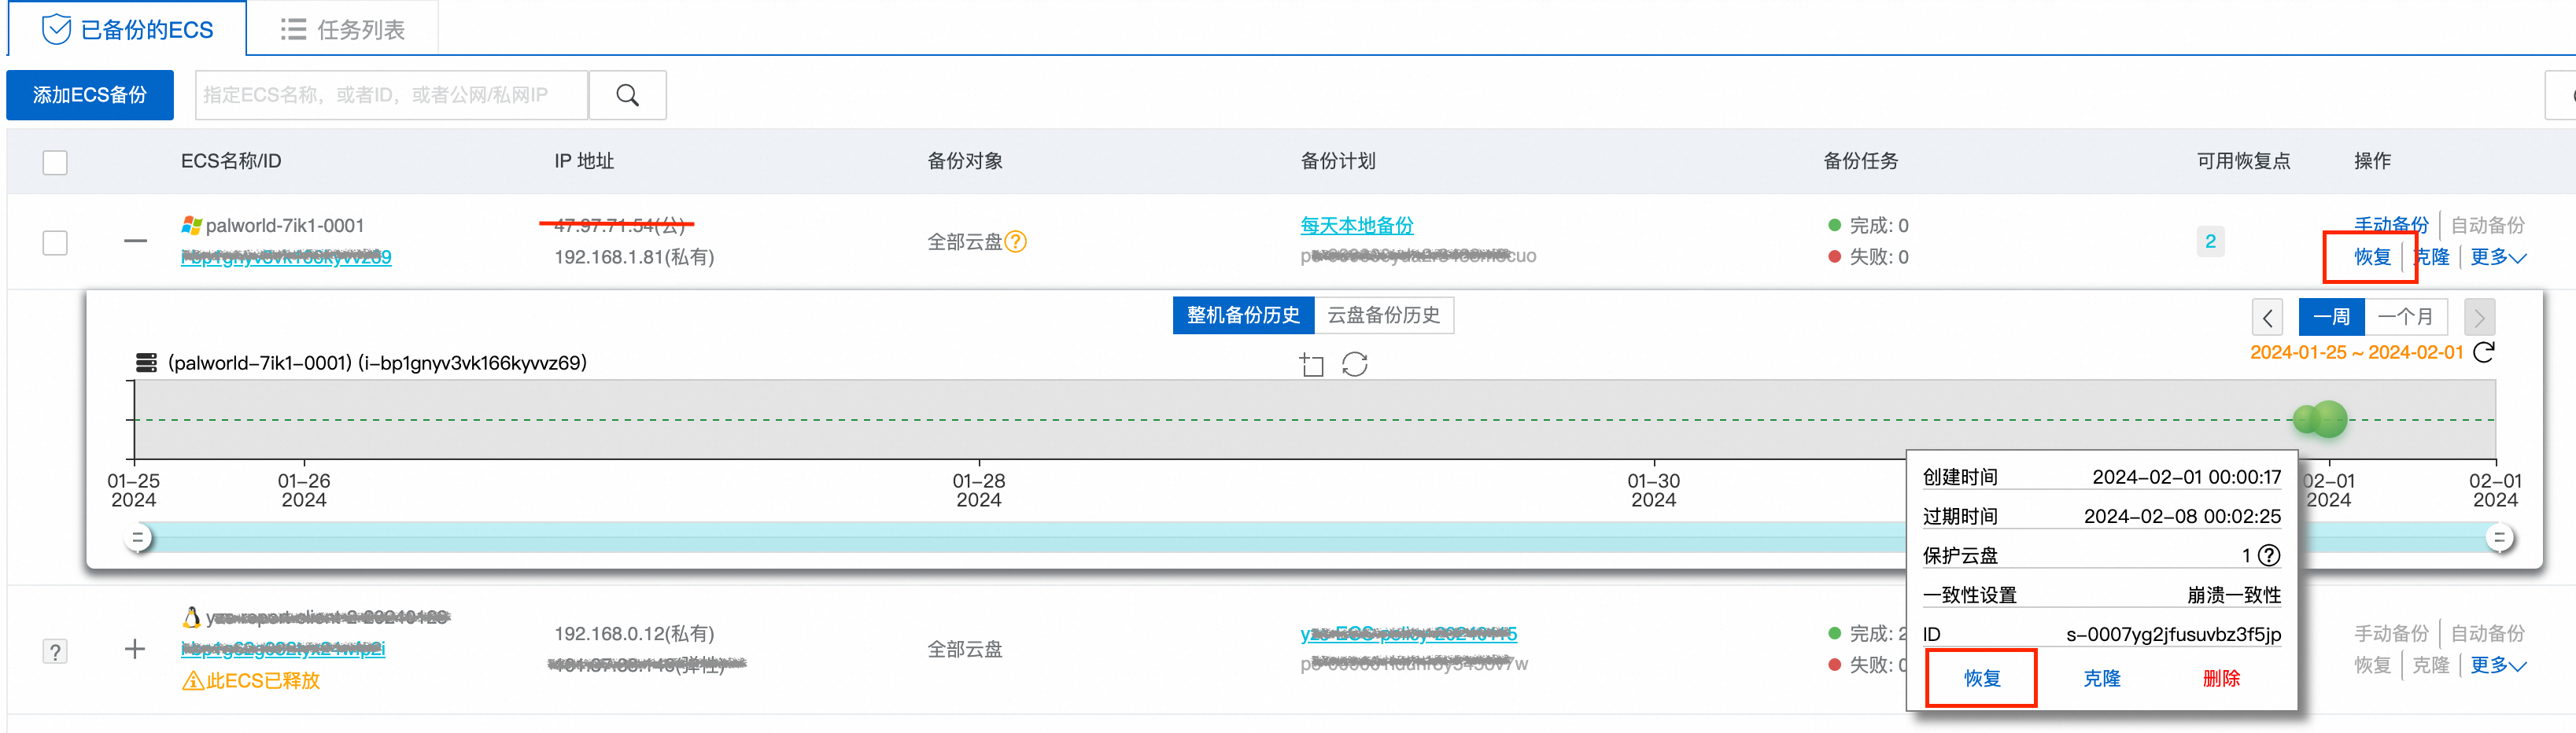Viewport: 2576px width, 733px height.
Task: Click the available restore points count 2
Action: [2210, 241]
